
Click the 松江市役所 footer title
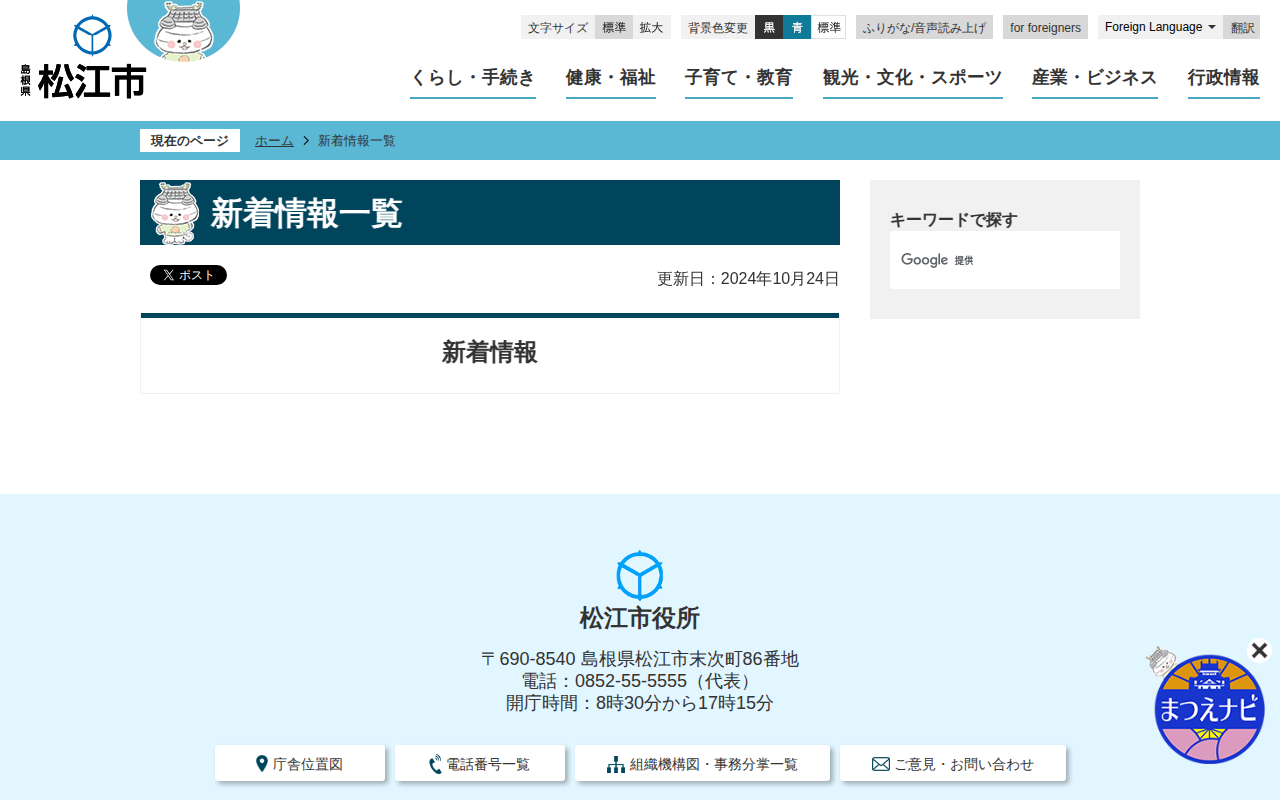tap(640, 618)
